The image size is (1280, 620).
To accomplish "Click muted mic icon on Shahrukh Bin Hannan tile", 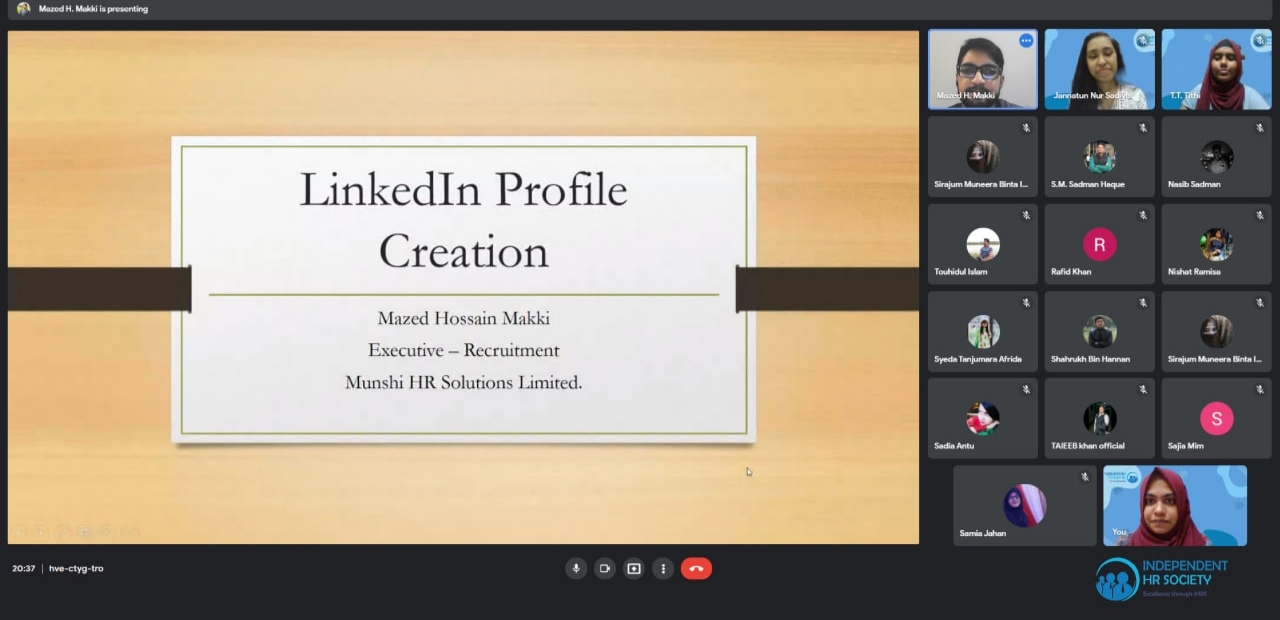I will pos(1142,302).
